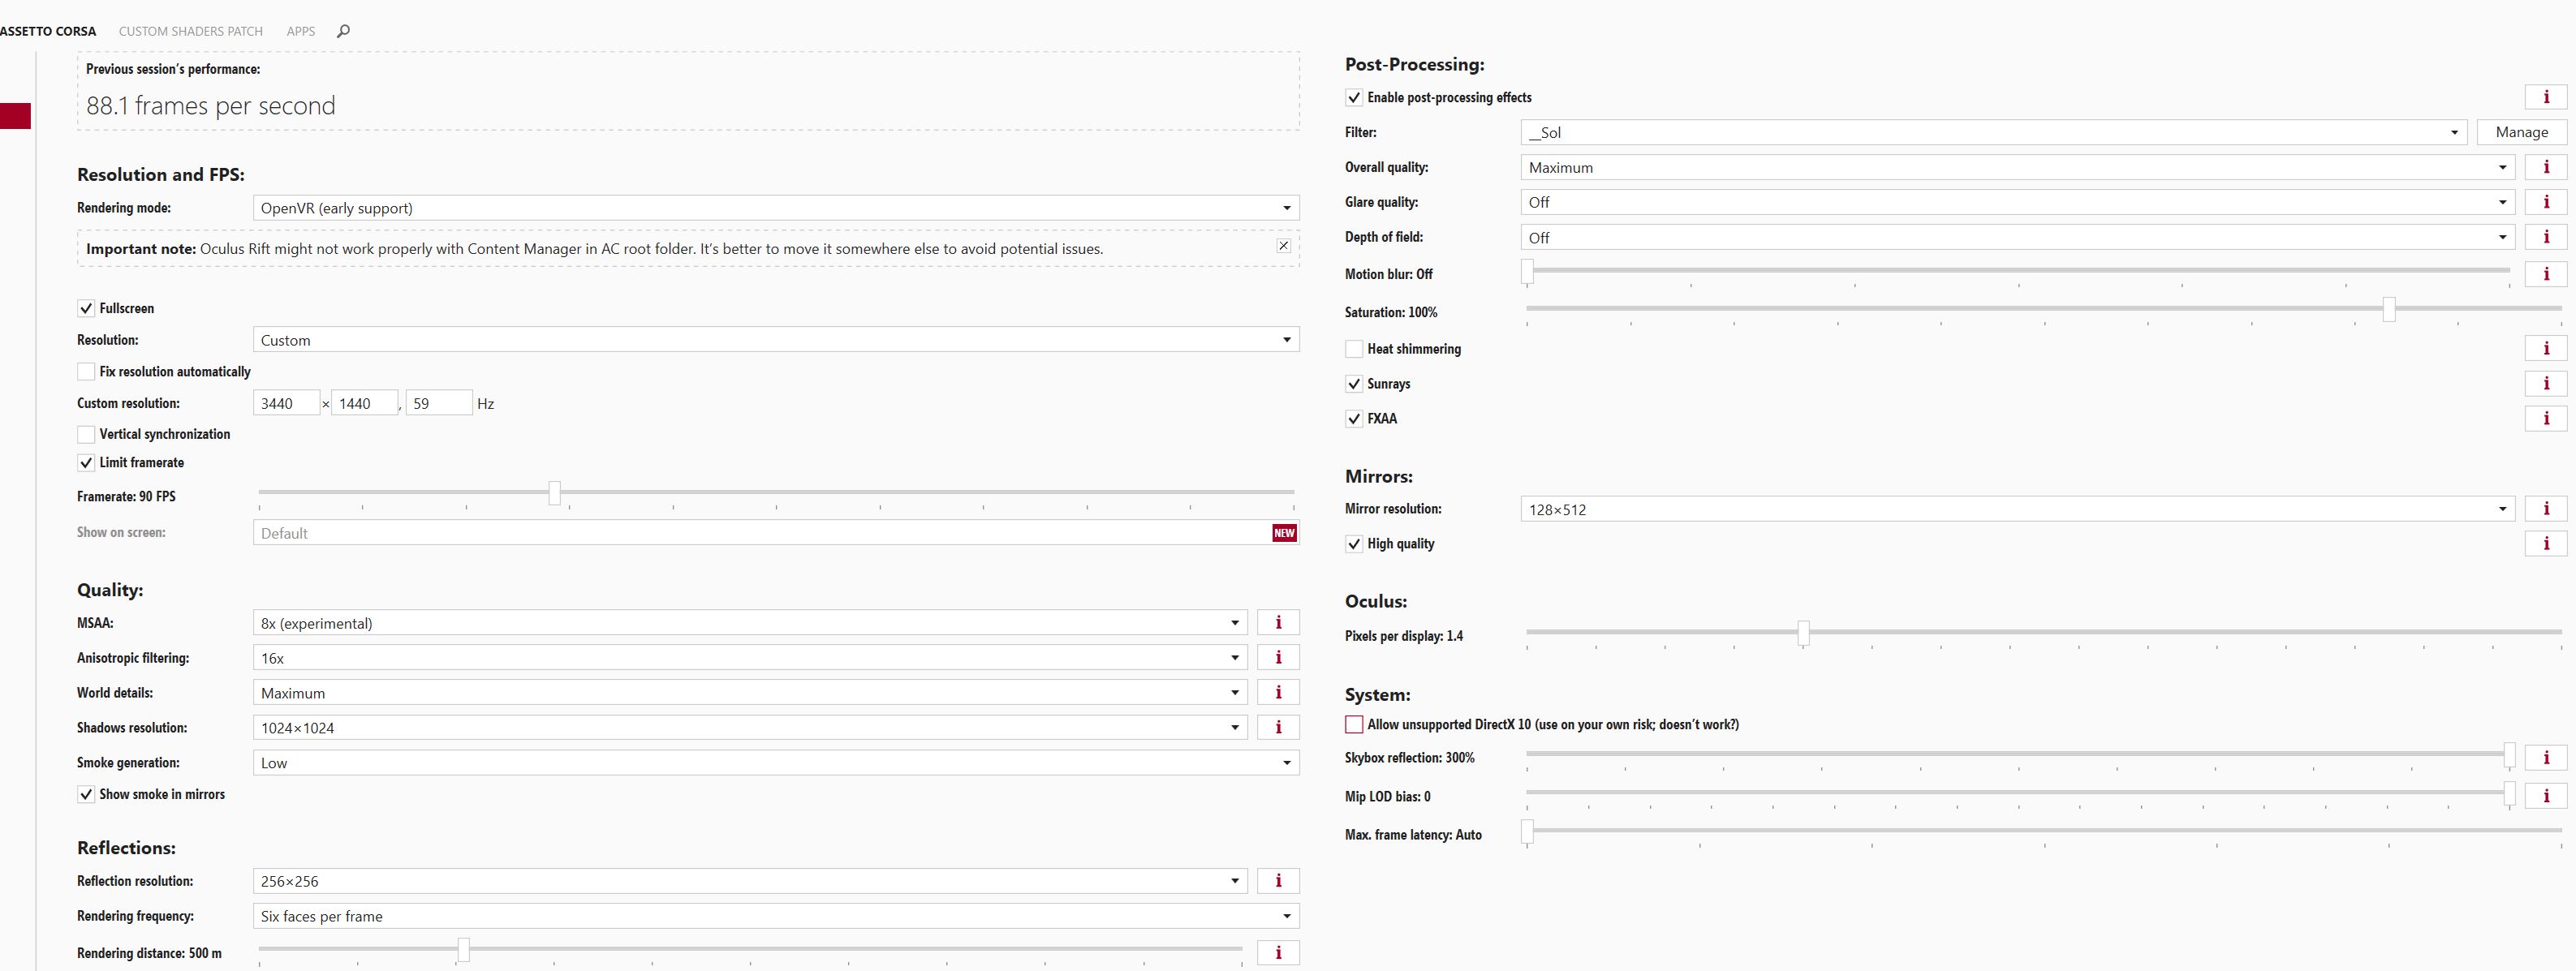Screen dimensions: 2576x971
Task: Show info for Depth of field
Action: click(x=2546, y=237)
